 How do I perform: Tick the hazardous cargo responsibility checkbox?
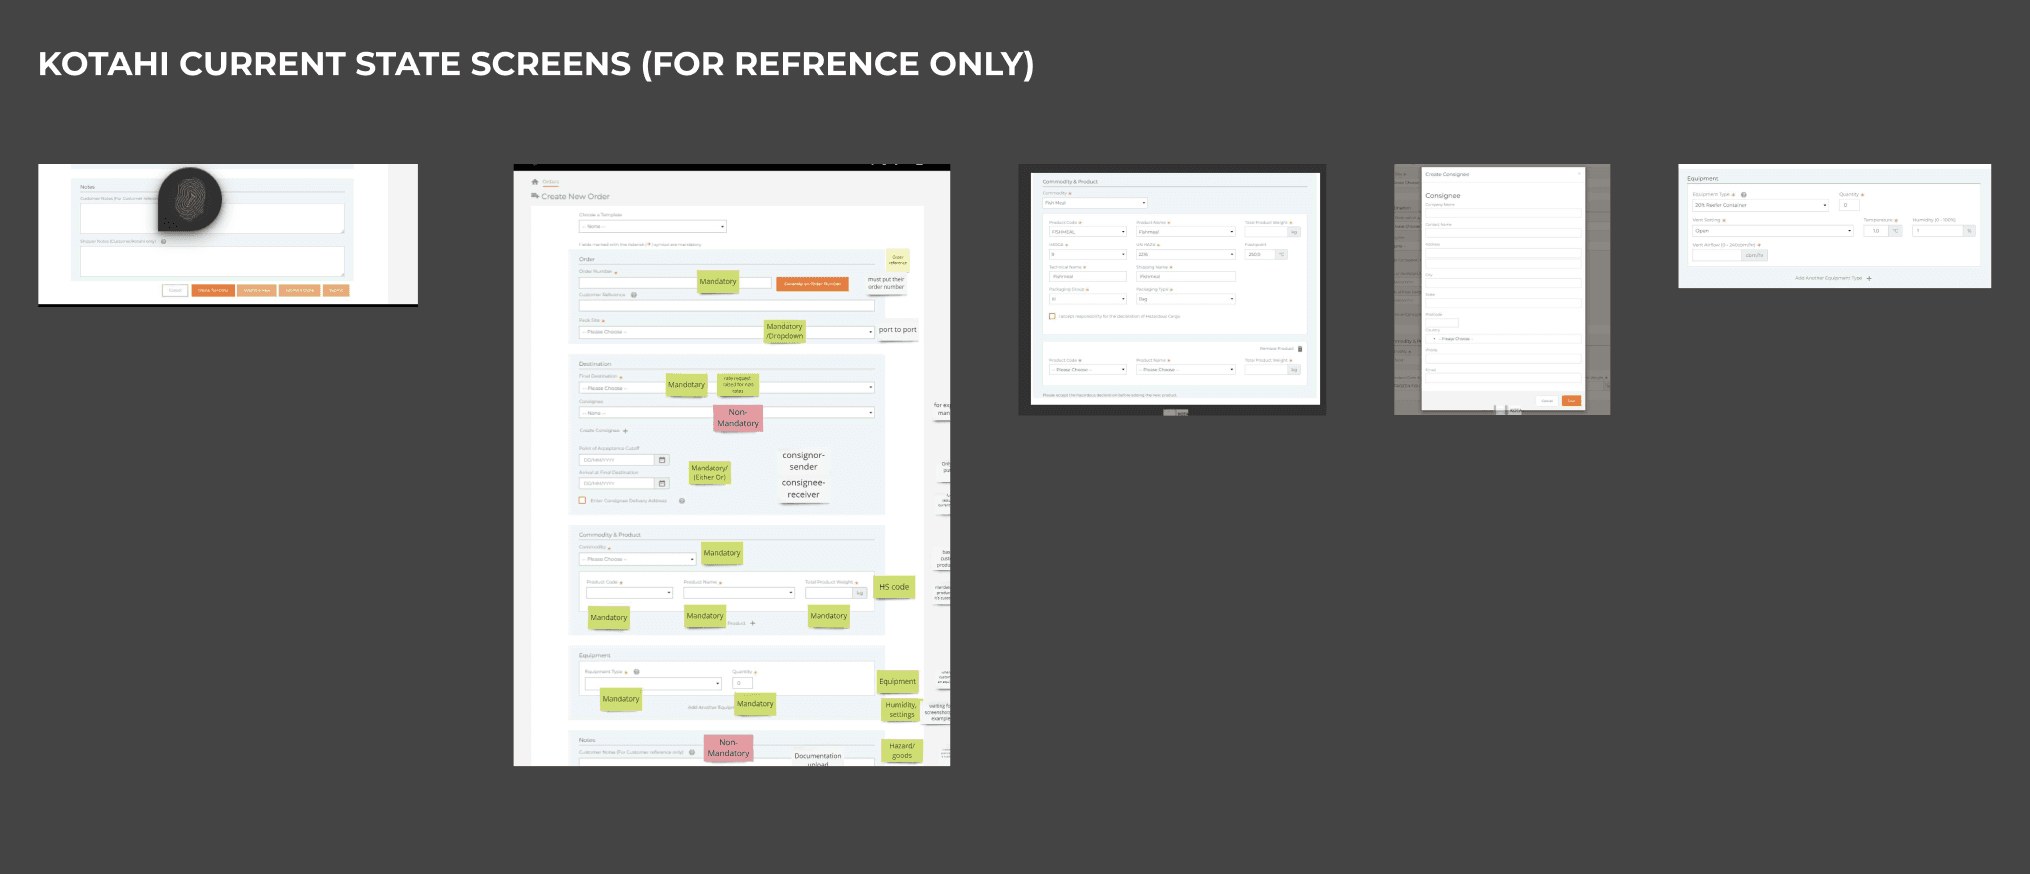click(1052, 316)
